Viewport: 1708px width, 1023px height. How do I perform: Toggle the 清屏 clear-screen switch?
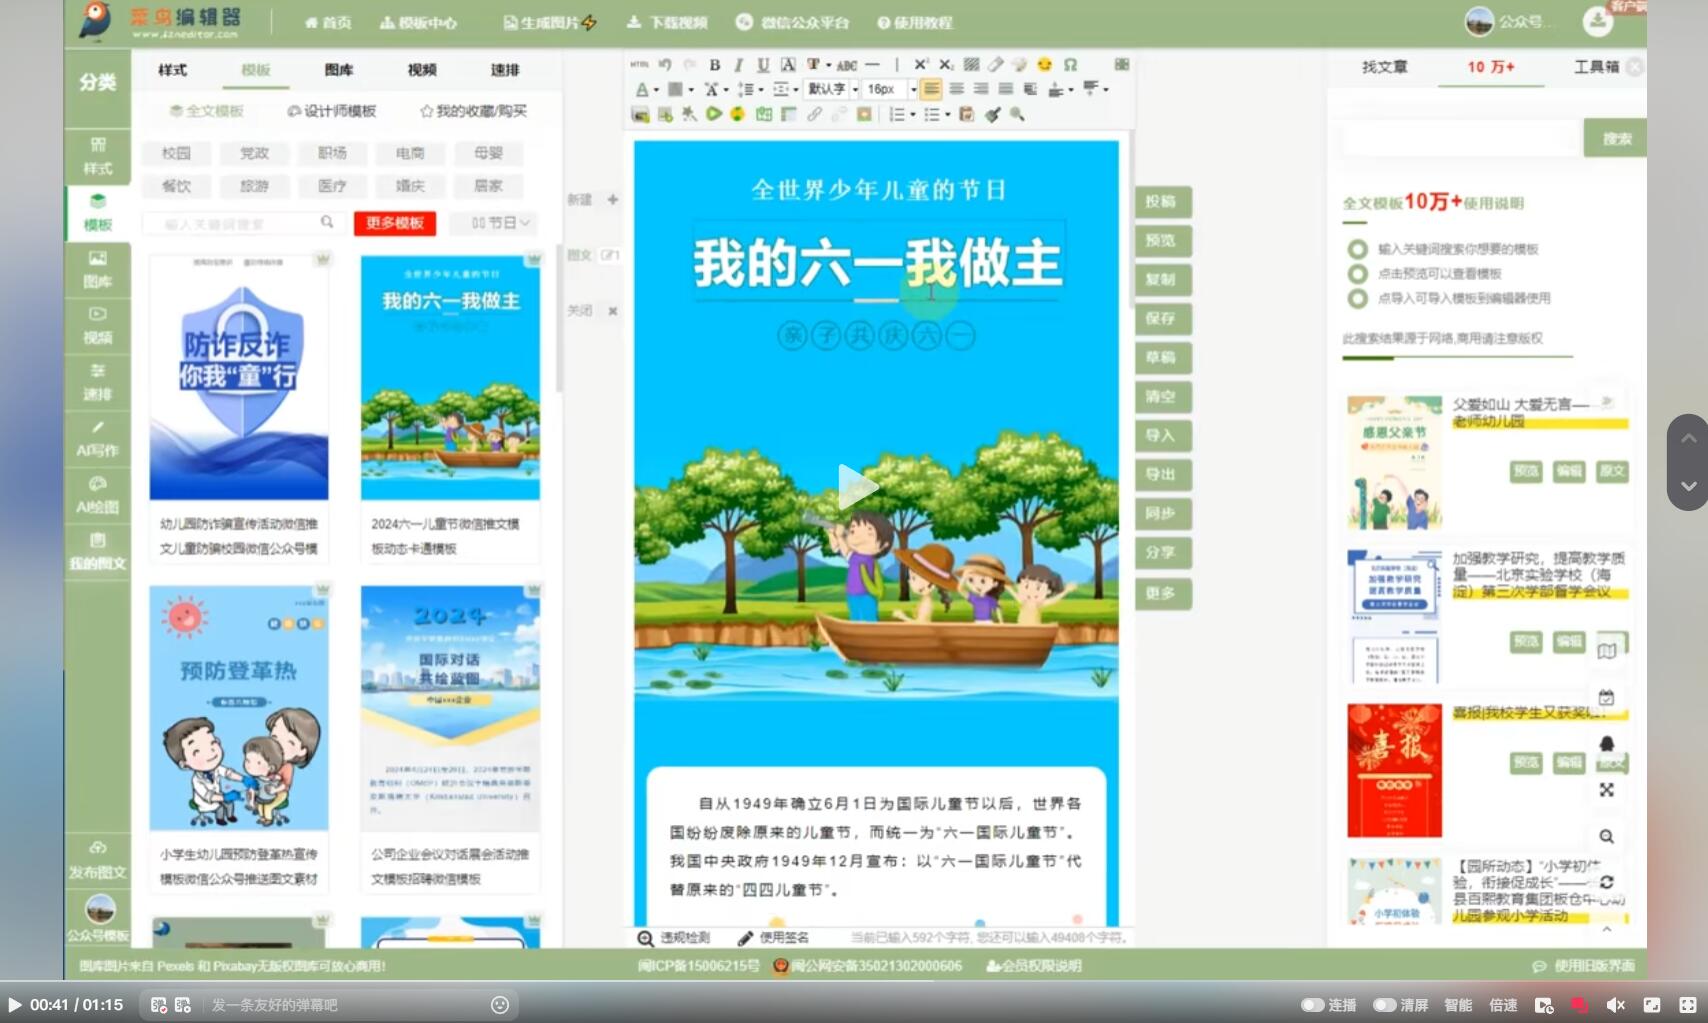1385,1005
